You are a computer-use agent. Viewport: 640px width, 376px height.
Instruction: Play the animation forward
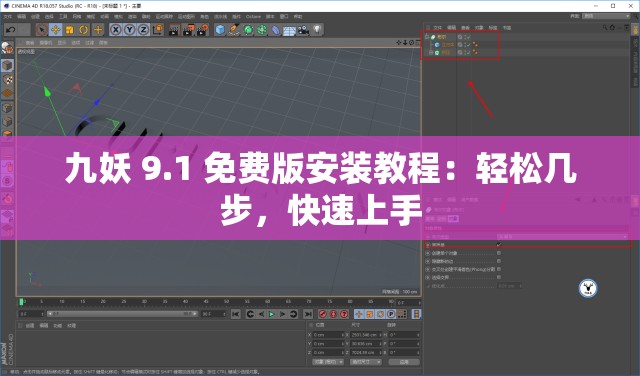click(271, 314)
